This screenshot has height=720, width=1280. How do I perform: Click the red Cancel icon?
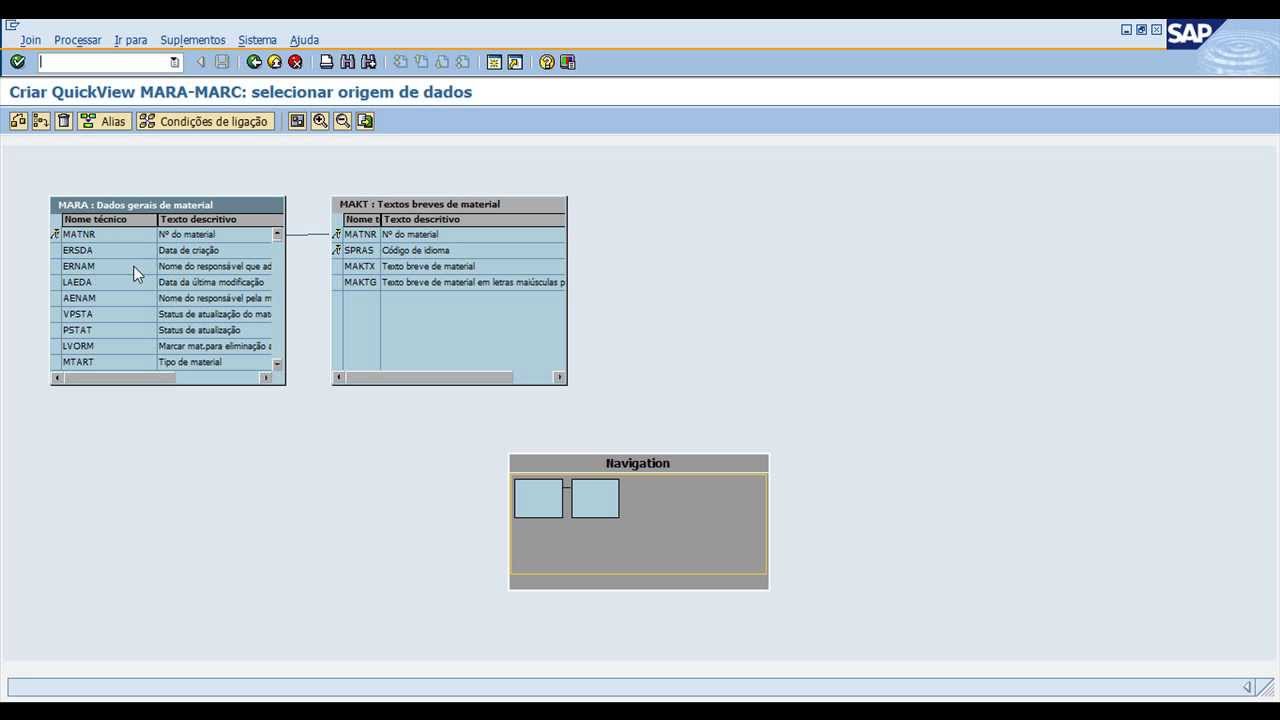tap(295, 62)
